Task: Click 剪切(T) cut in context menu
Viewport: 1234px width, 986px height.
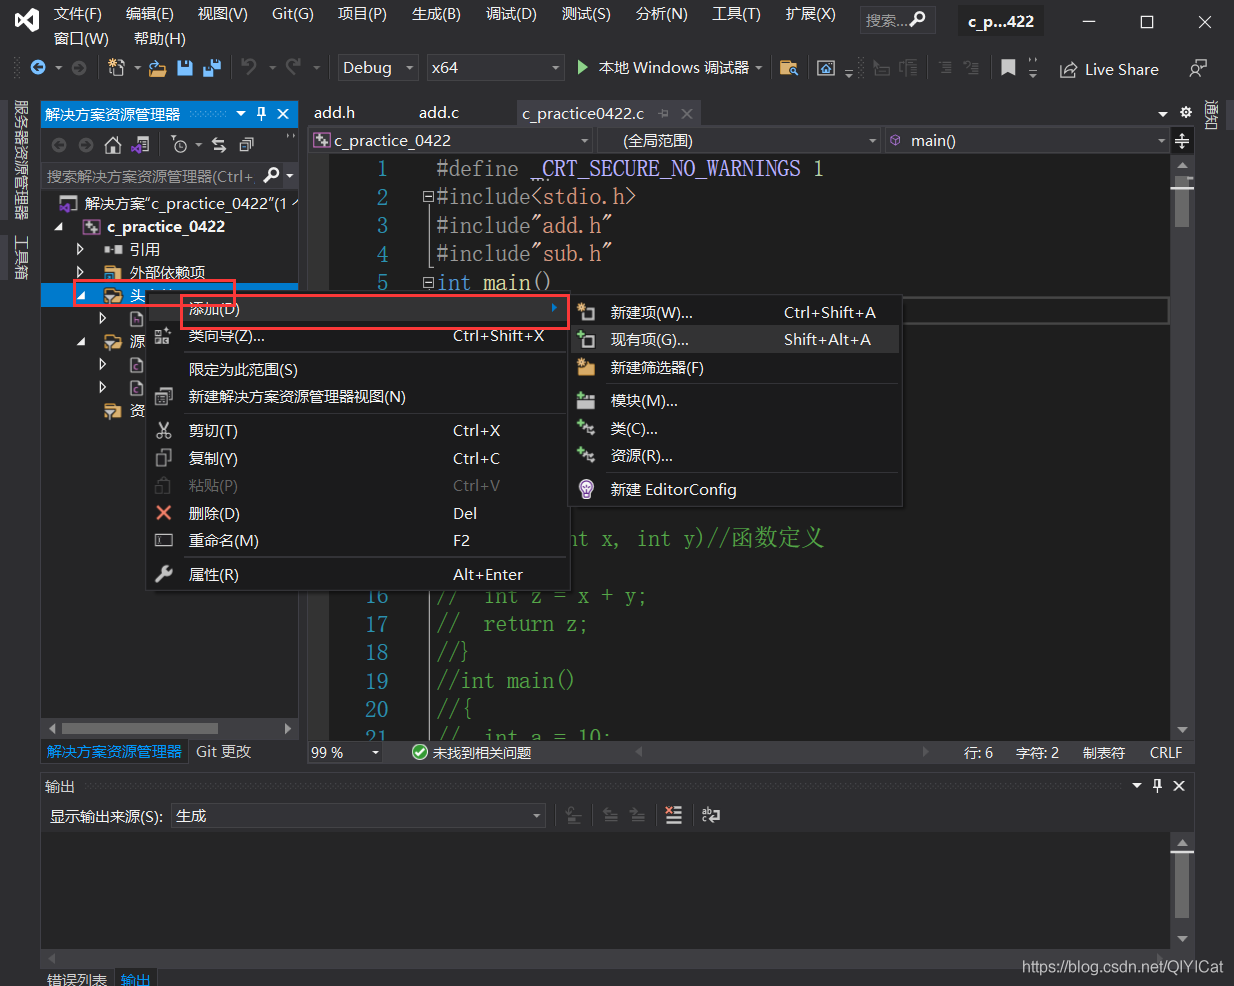Action: coord(357,431)
